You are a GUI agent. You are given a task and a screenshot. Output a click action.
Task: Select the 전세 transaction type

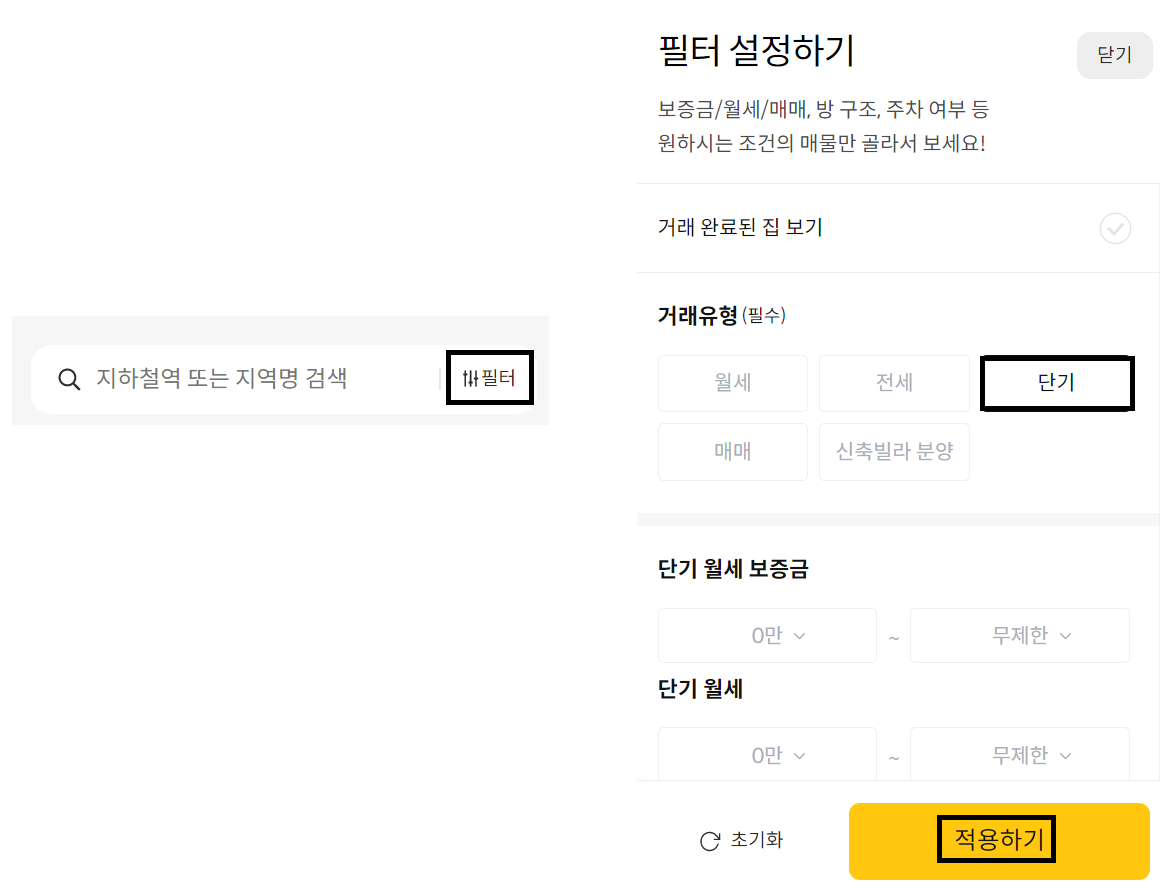click(x=894, y=383)
